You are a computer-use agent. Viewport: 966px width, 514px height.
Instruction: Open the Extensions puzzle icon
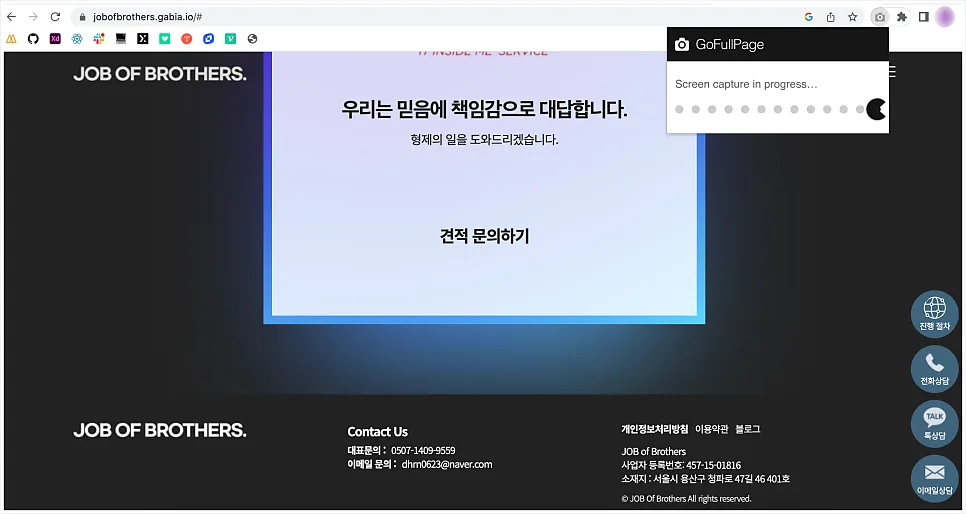click(x=902, y=17)
